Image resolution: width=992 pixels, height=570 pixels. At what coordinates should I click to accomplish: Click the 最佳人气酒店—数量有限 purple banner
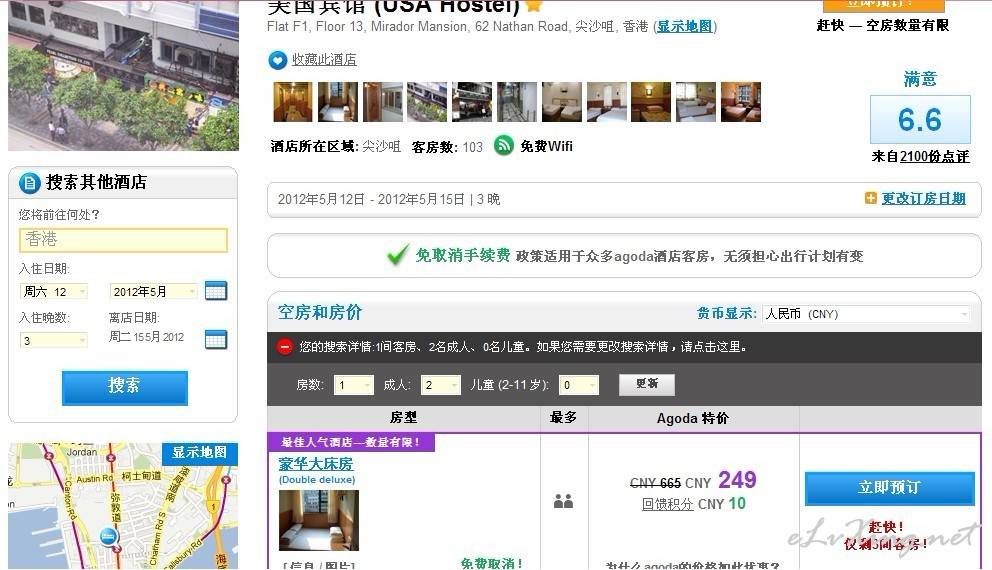[350, 442]
